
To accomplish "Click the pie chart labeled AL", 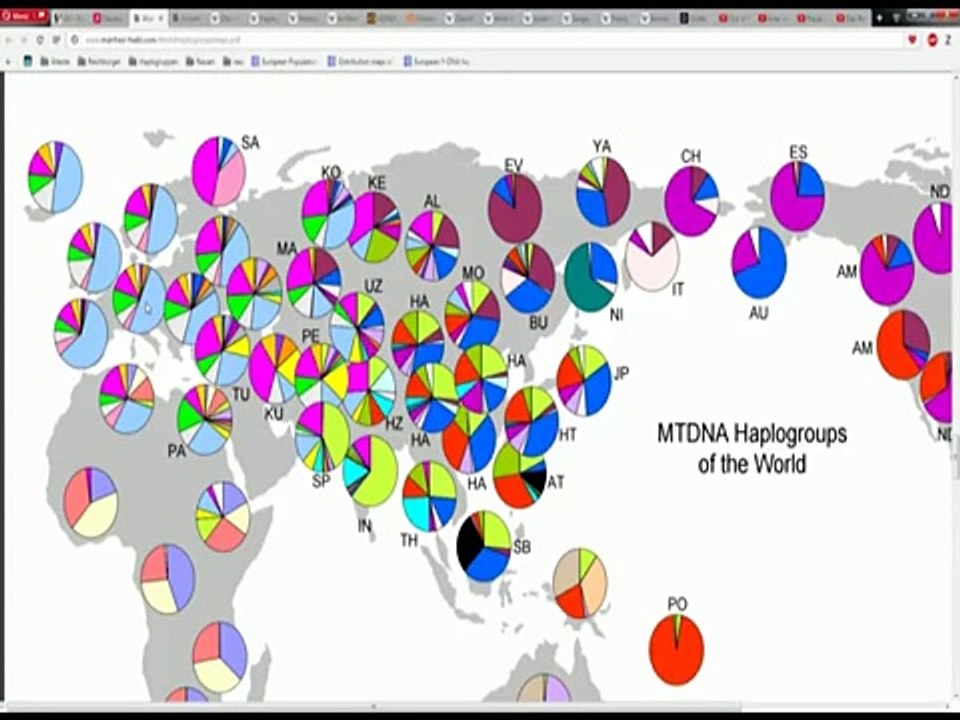I will pyautogui.click(x=432, y=246).
